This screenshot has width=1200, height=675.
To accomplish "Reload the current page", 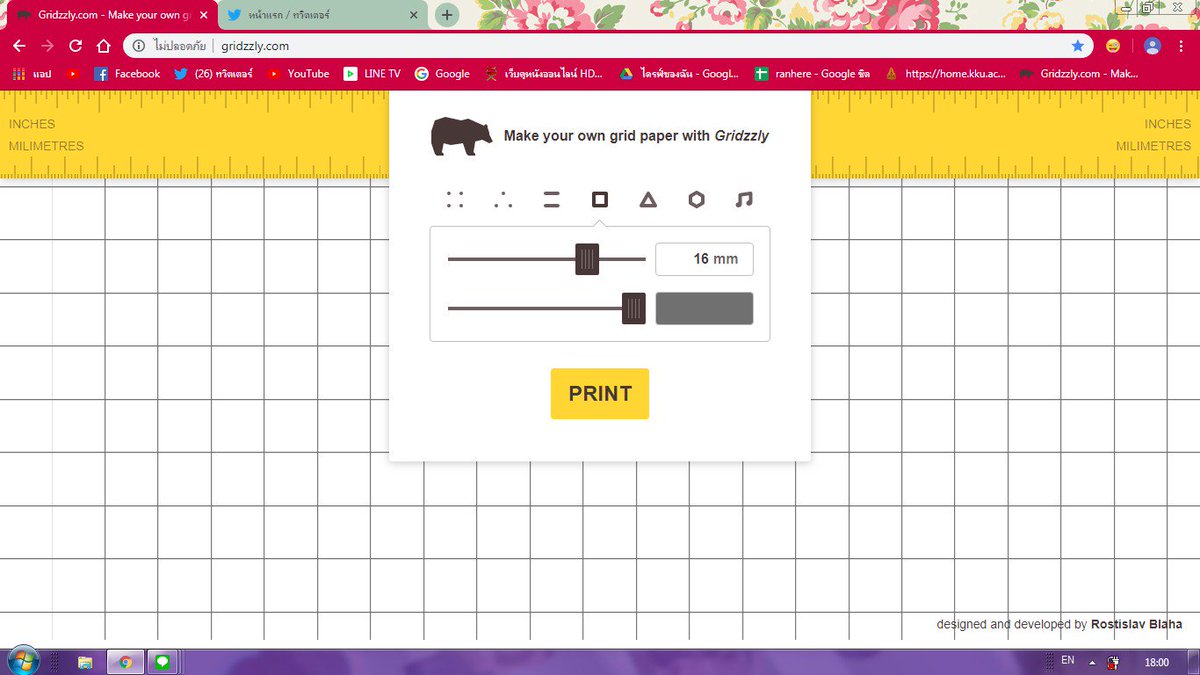I will tap(75, 46).
